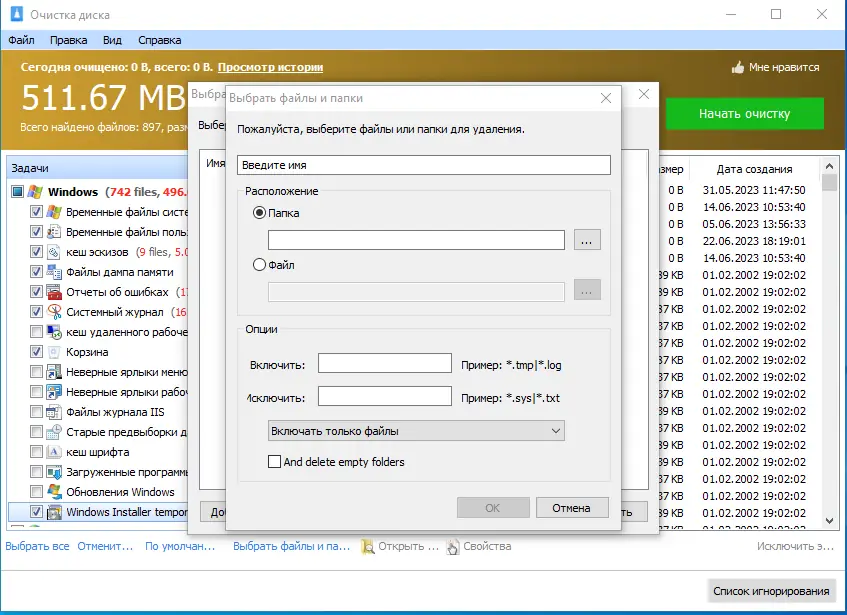Click the open folder icon in bottom toolbar
847x615 pixels.
368,546
